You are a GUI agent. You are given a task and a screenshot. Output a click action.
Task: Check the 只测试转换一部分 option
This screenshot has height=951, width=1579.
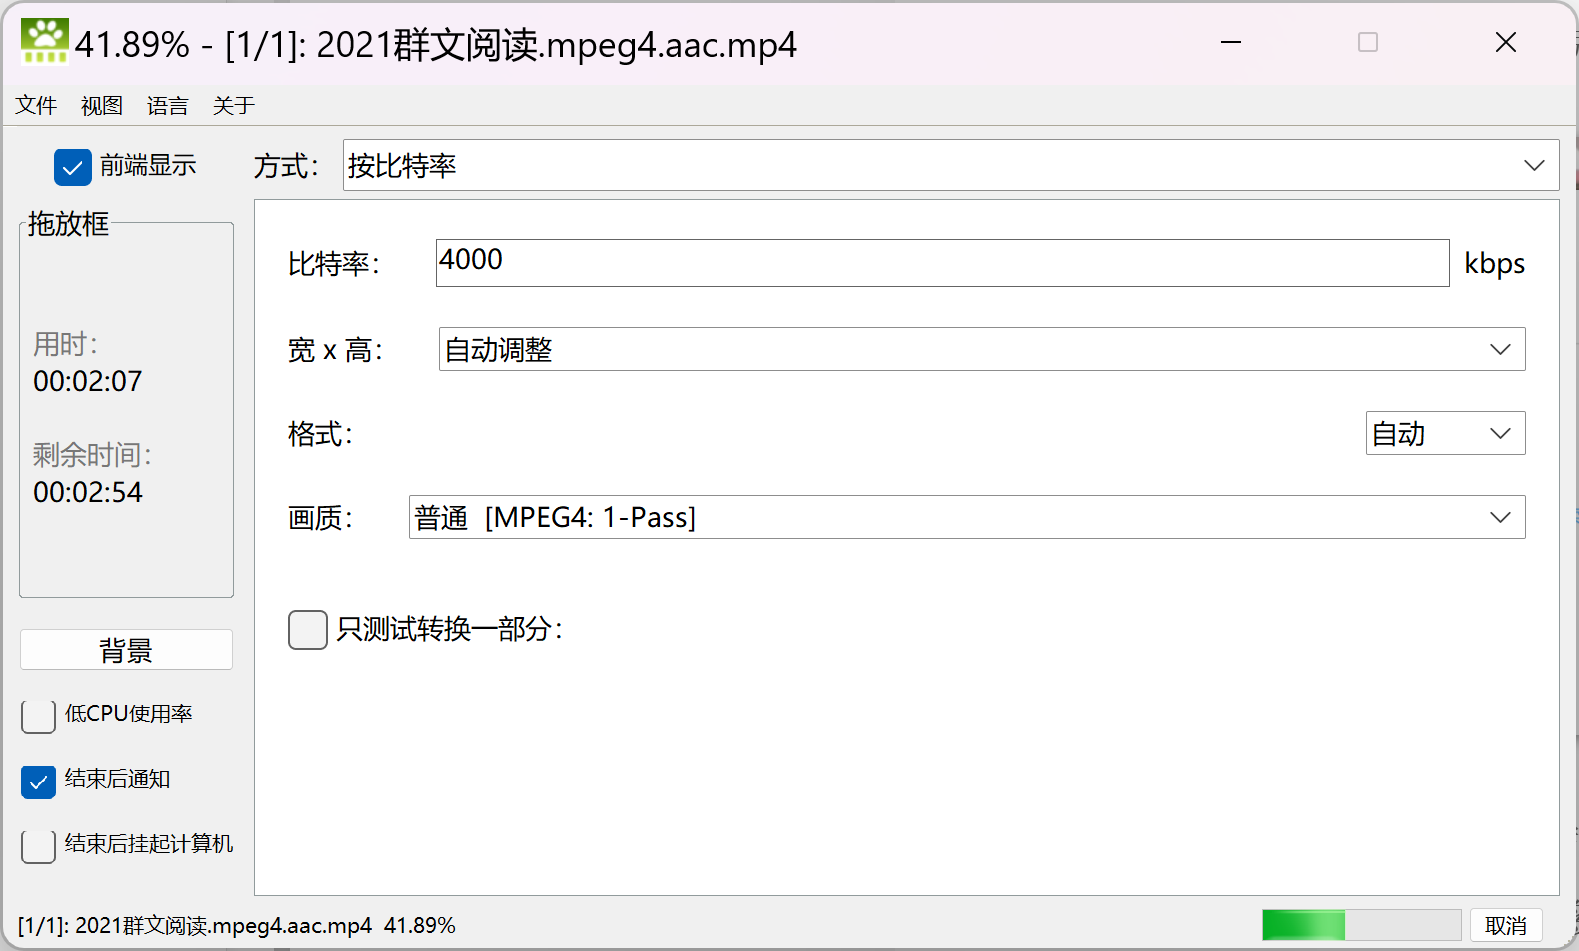coord(308,630)
